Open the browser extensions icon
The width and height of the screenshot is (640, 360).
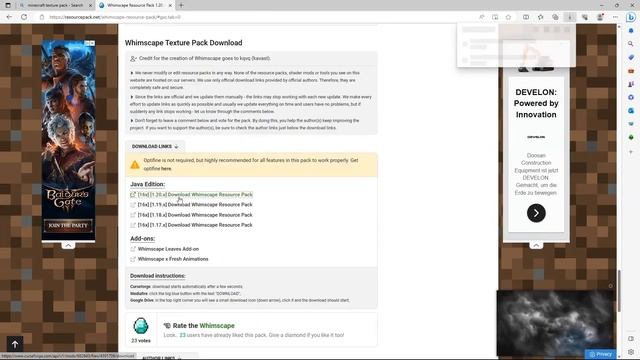pos(585,17)
